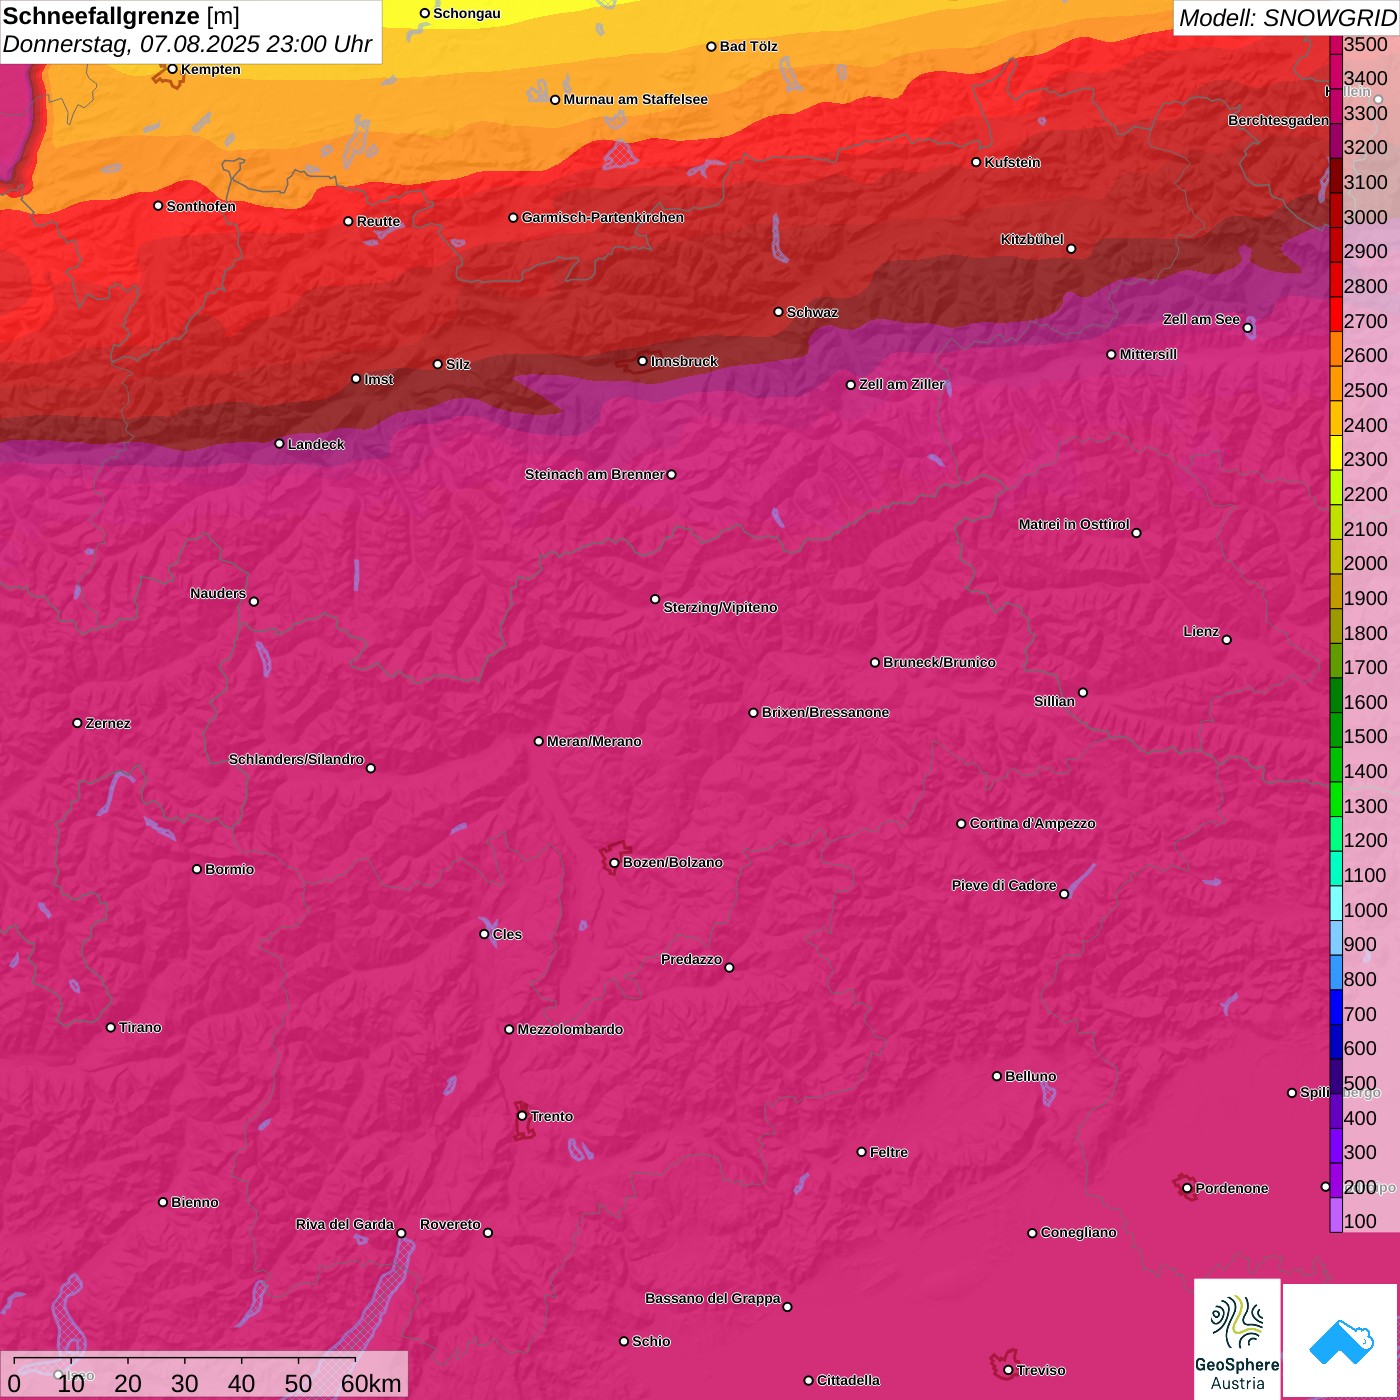Click the 100 m violet legend swatch
The height and width of the screenshot is (1400, 1400).
pyautogui.click(x=1336, y=1215)
